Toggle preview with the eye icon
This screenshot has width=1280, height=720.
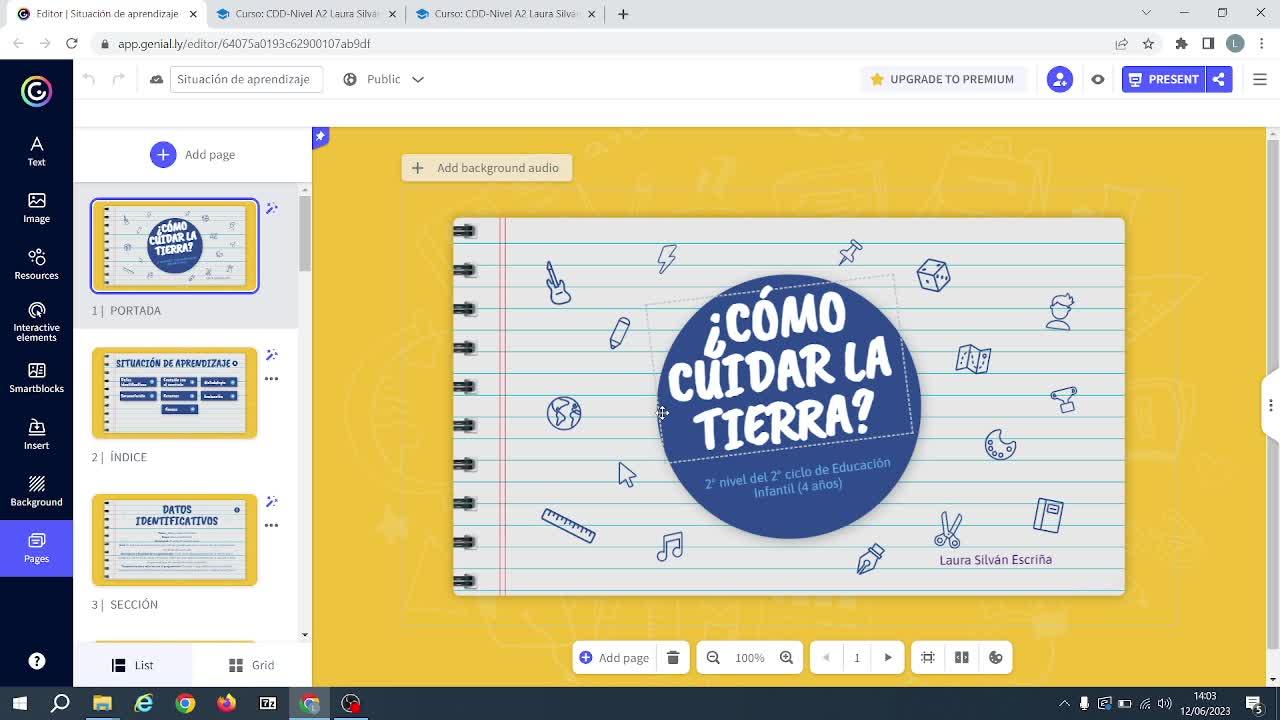[x=1098, y=79]
